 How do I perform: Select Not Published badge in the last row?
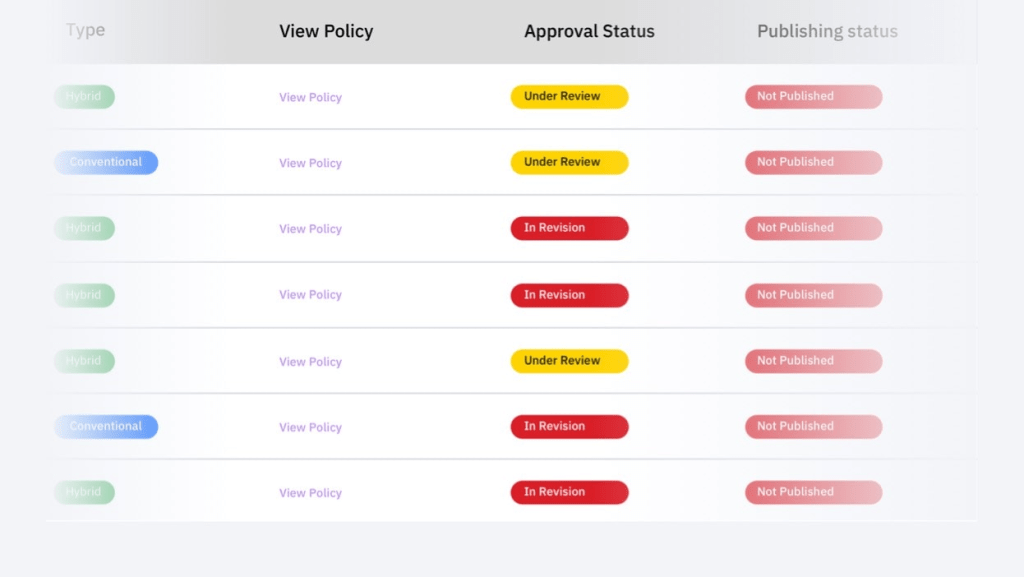(813, 492)
